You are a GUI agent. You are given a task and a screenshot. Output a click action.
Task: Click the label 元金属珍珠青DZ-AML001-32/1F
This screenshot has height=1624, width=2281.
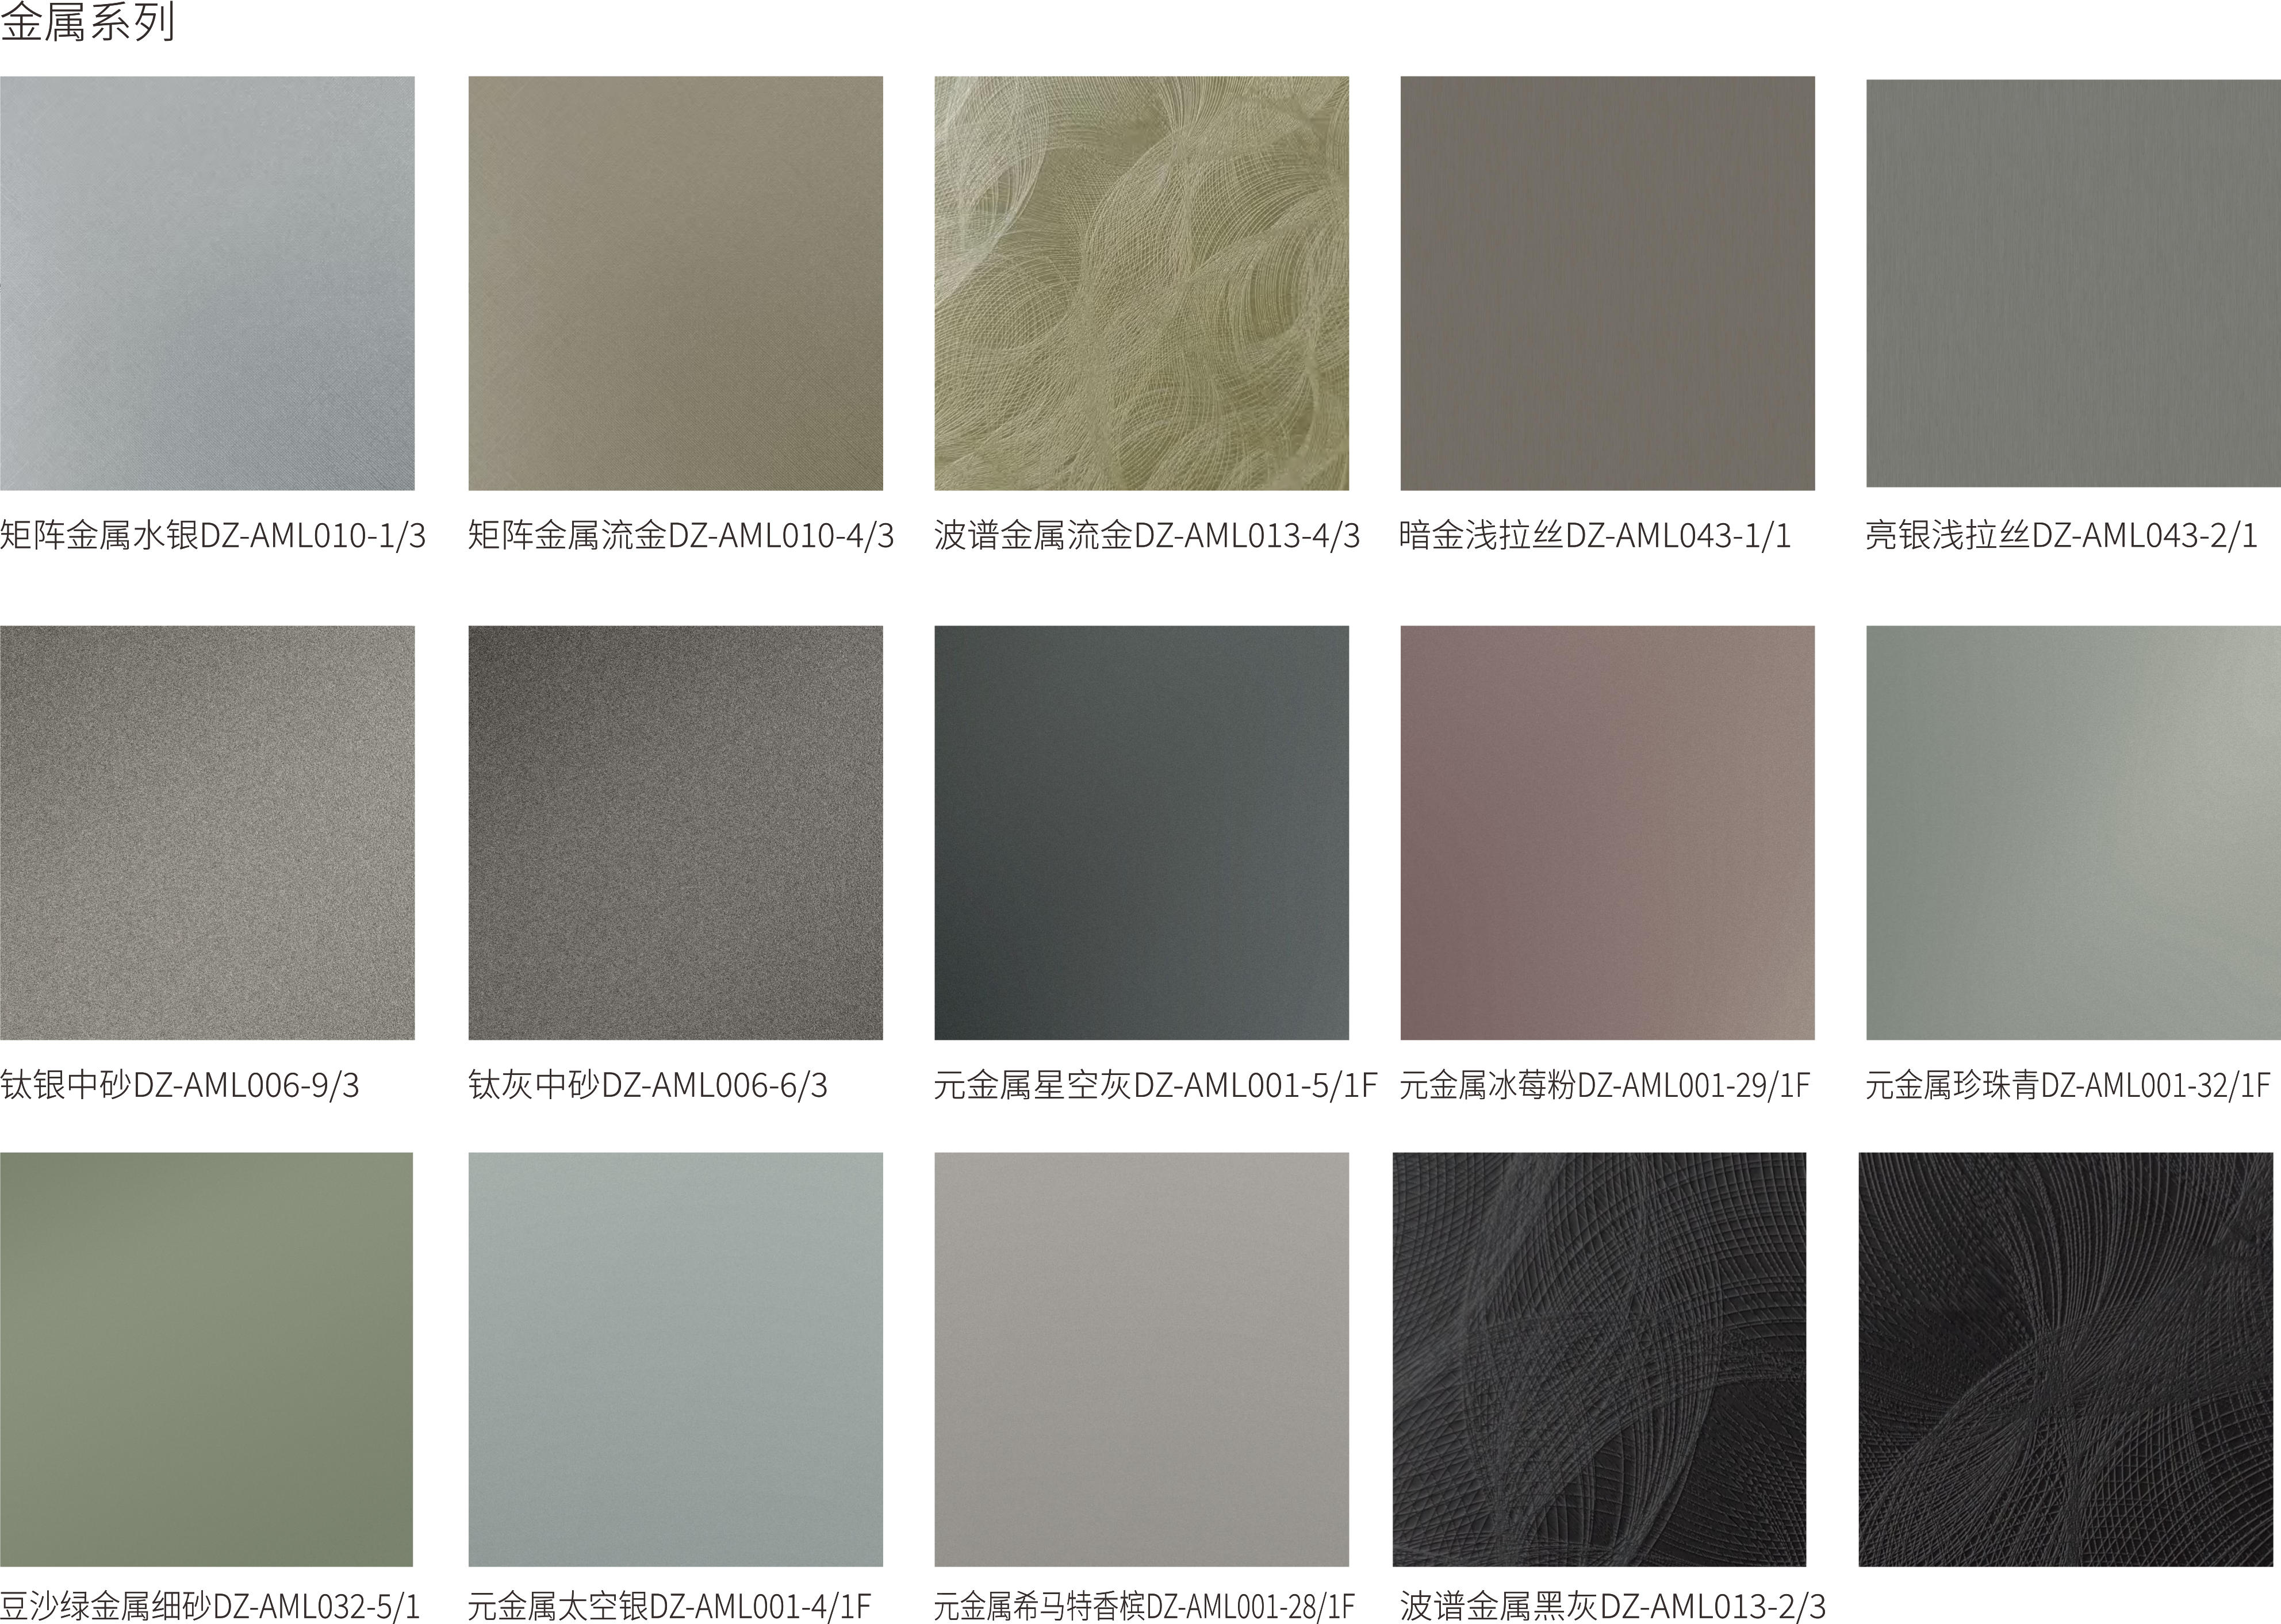point(2068,1085)
